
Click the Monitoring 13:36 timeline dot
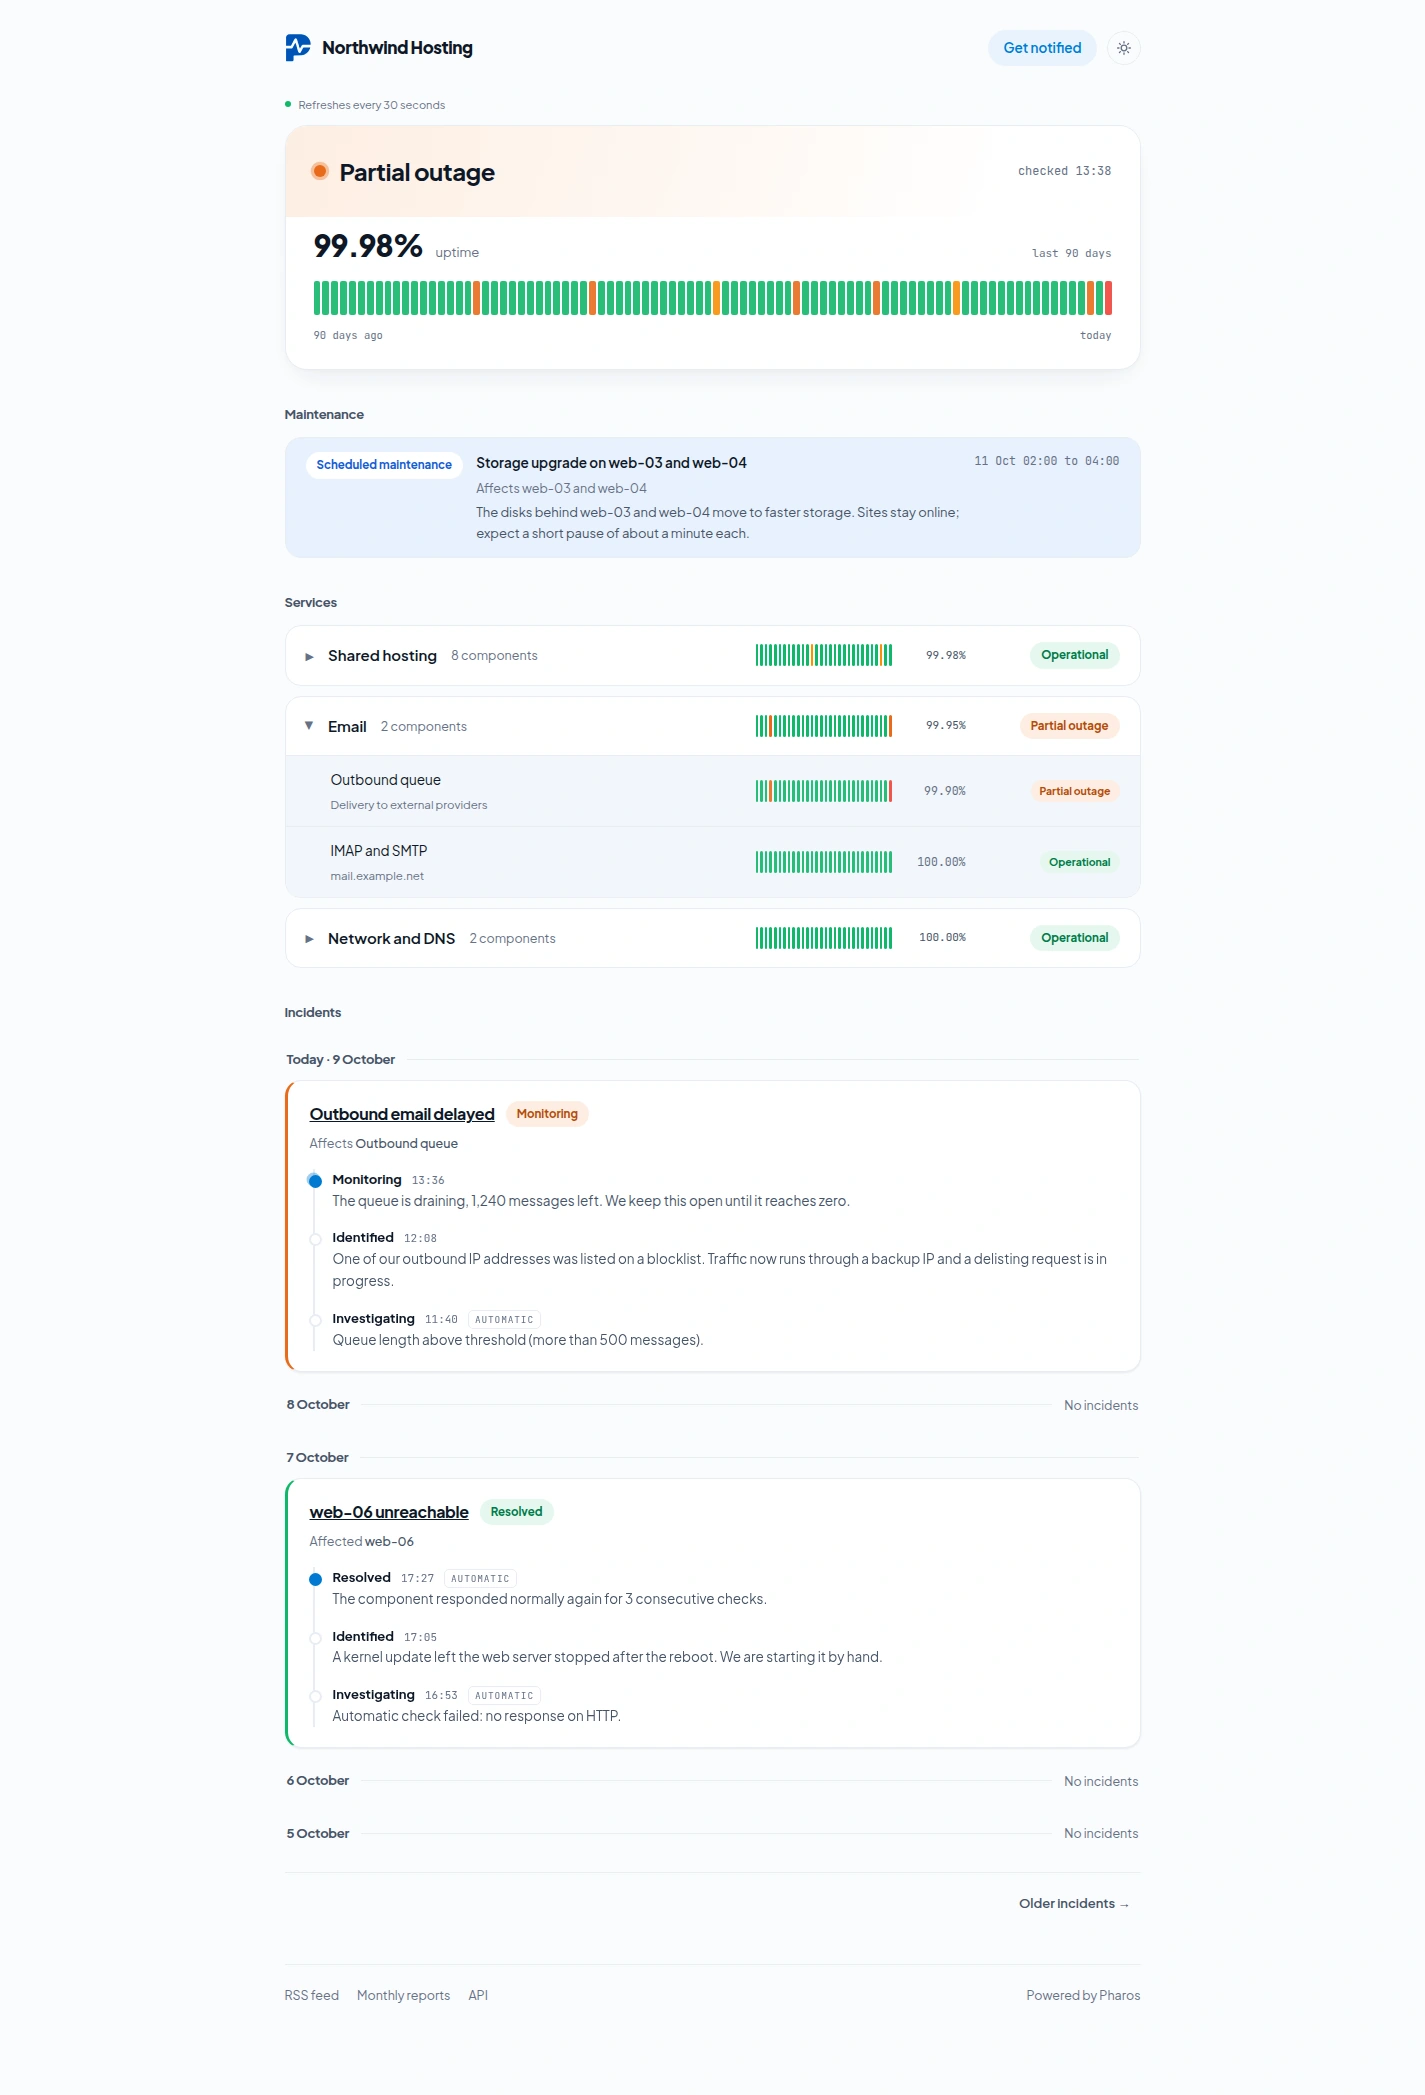pos(315,1181)
